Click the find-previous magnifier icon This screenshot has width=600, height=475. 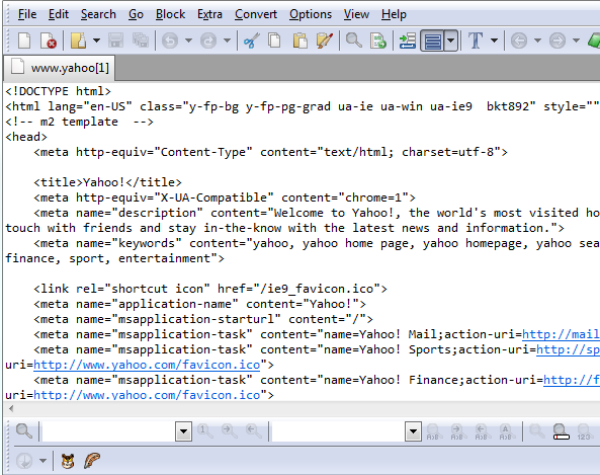[254, 431]
